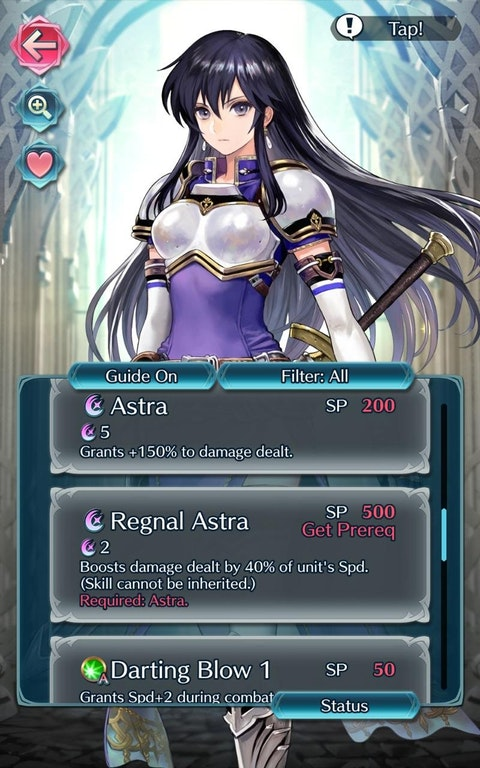This screenshot has height=768, width=480.
Task: Tap the Astra cooldown count icon
Action: [88, 432]
